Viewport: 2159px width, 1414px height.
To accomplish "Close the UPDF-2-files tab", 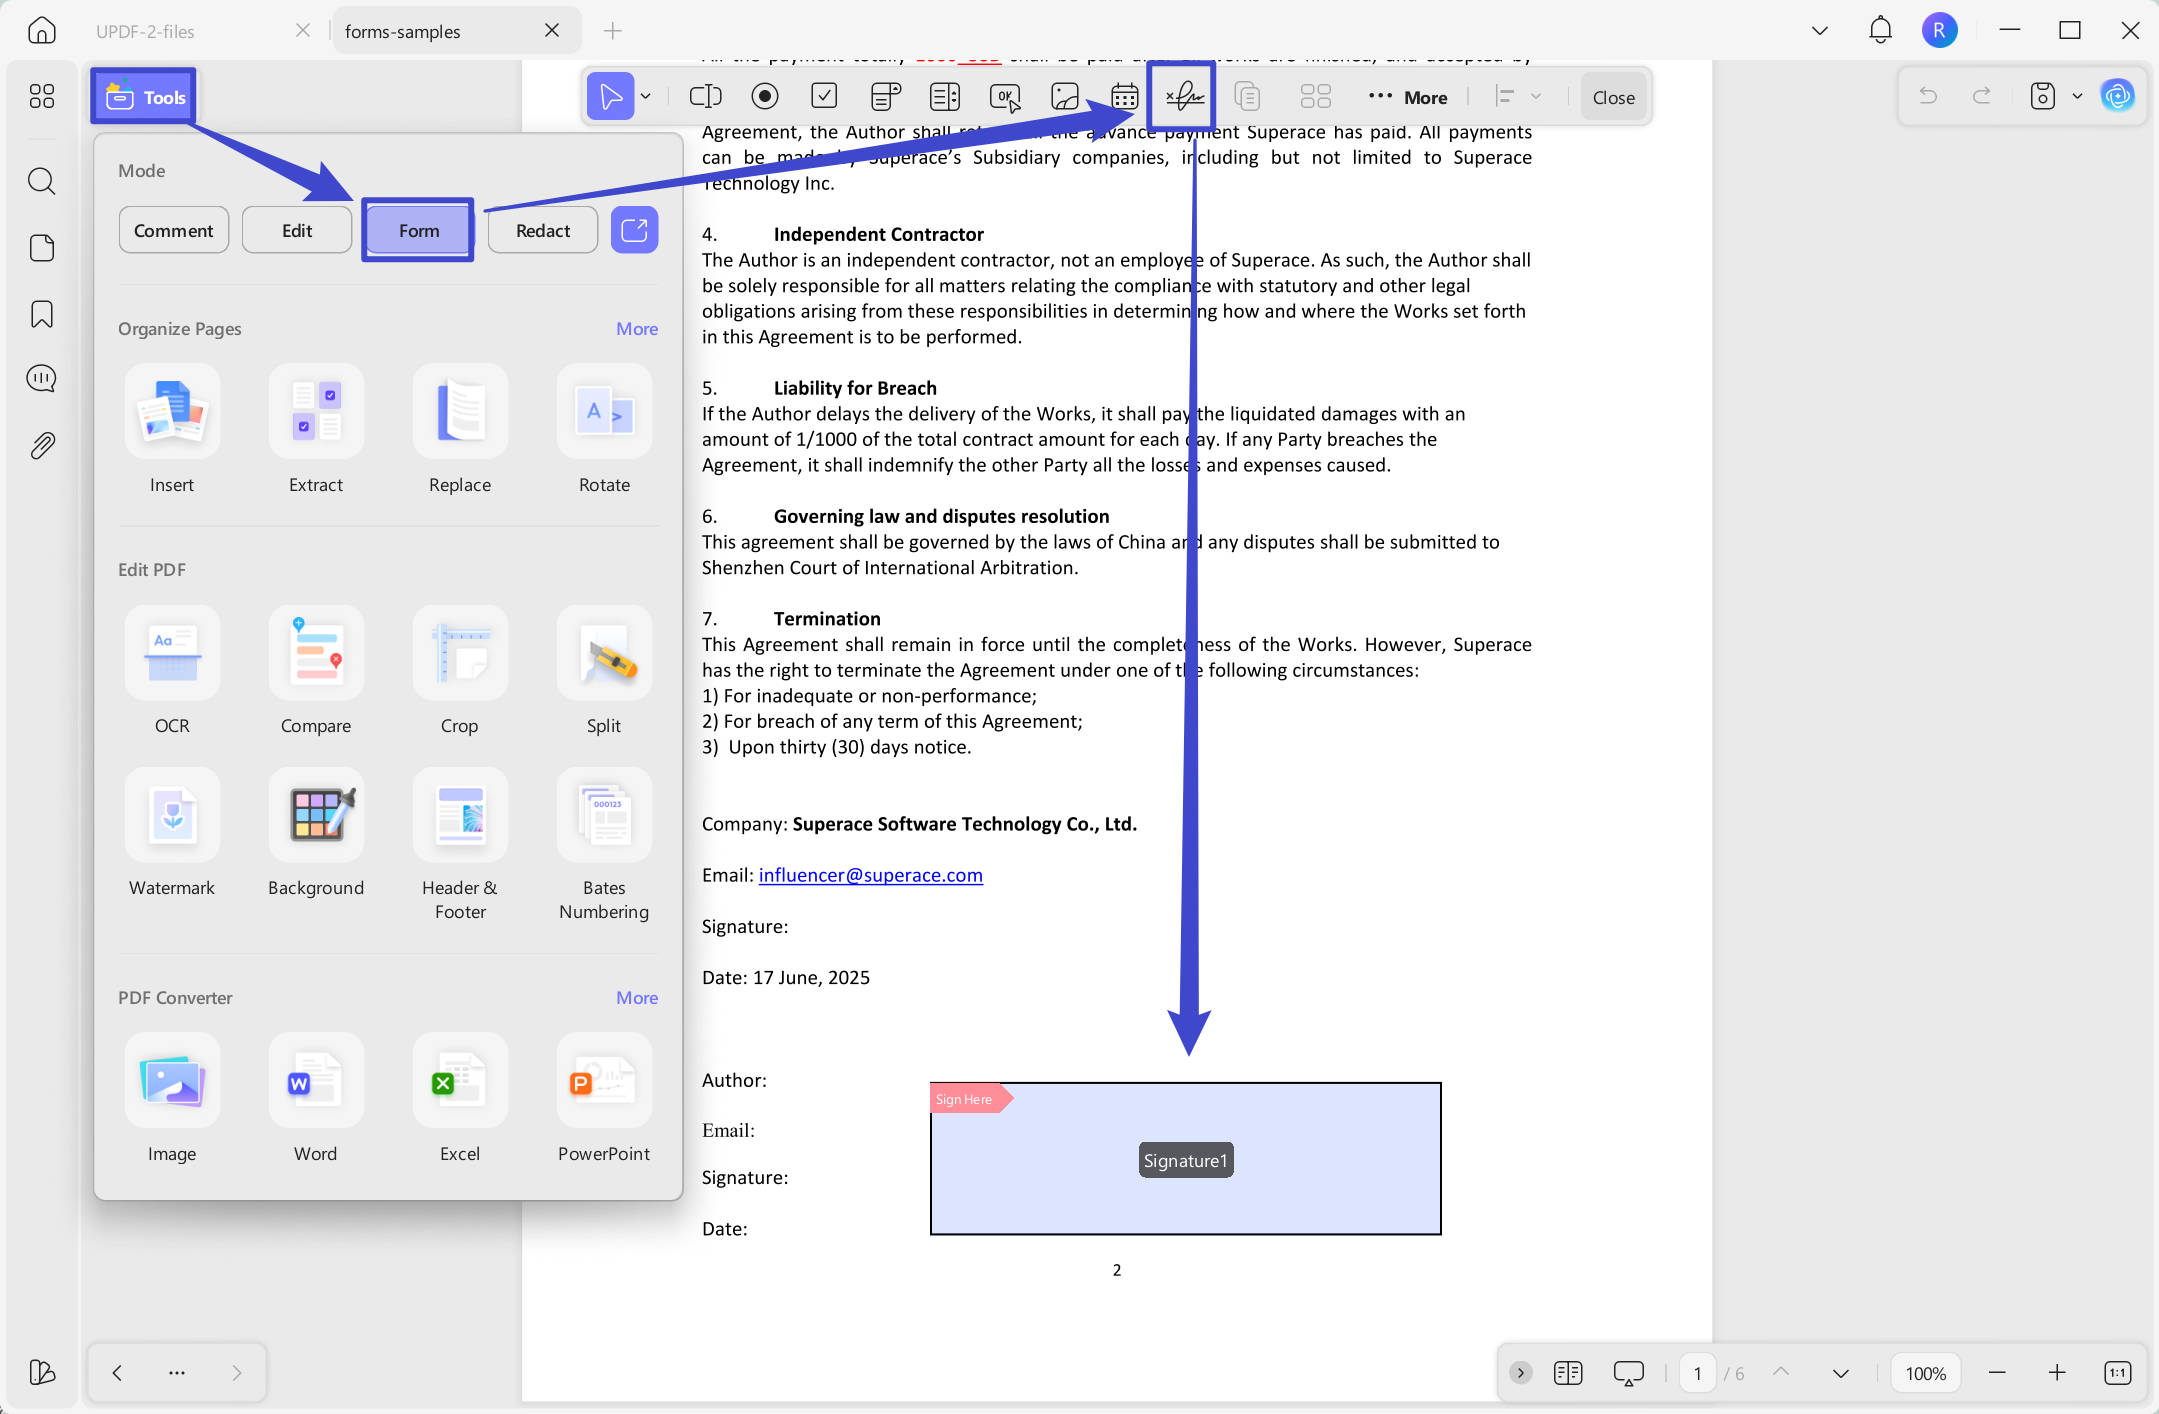I will (x=303, y=30).
